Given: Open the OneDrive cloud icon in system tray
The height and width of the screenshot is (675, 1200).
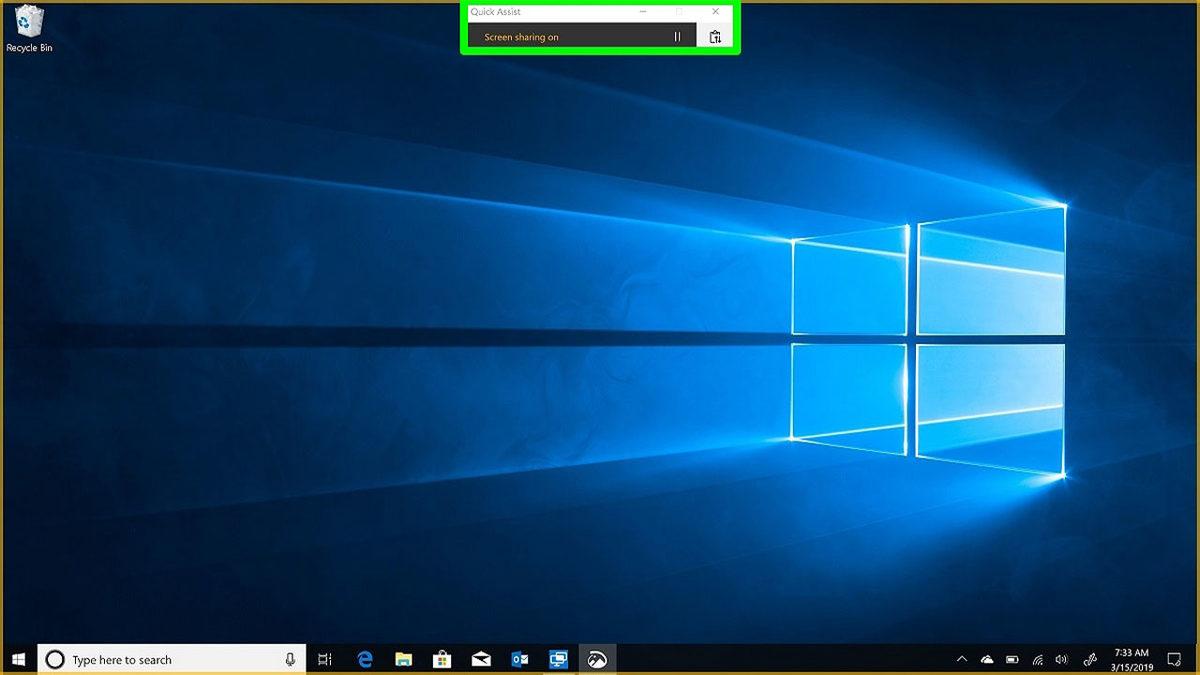Looking at the screenshot, I should (x=986, y=658).
